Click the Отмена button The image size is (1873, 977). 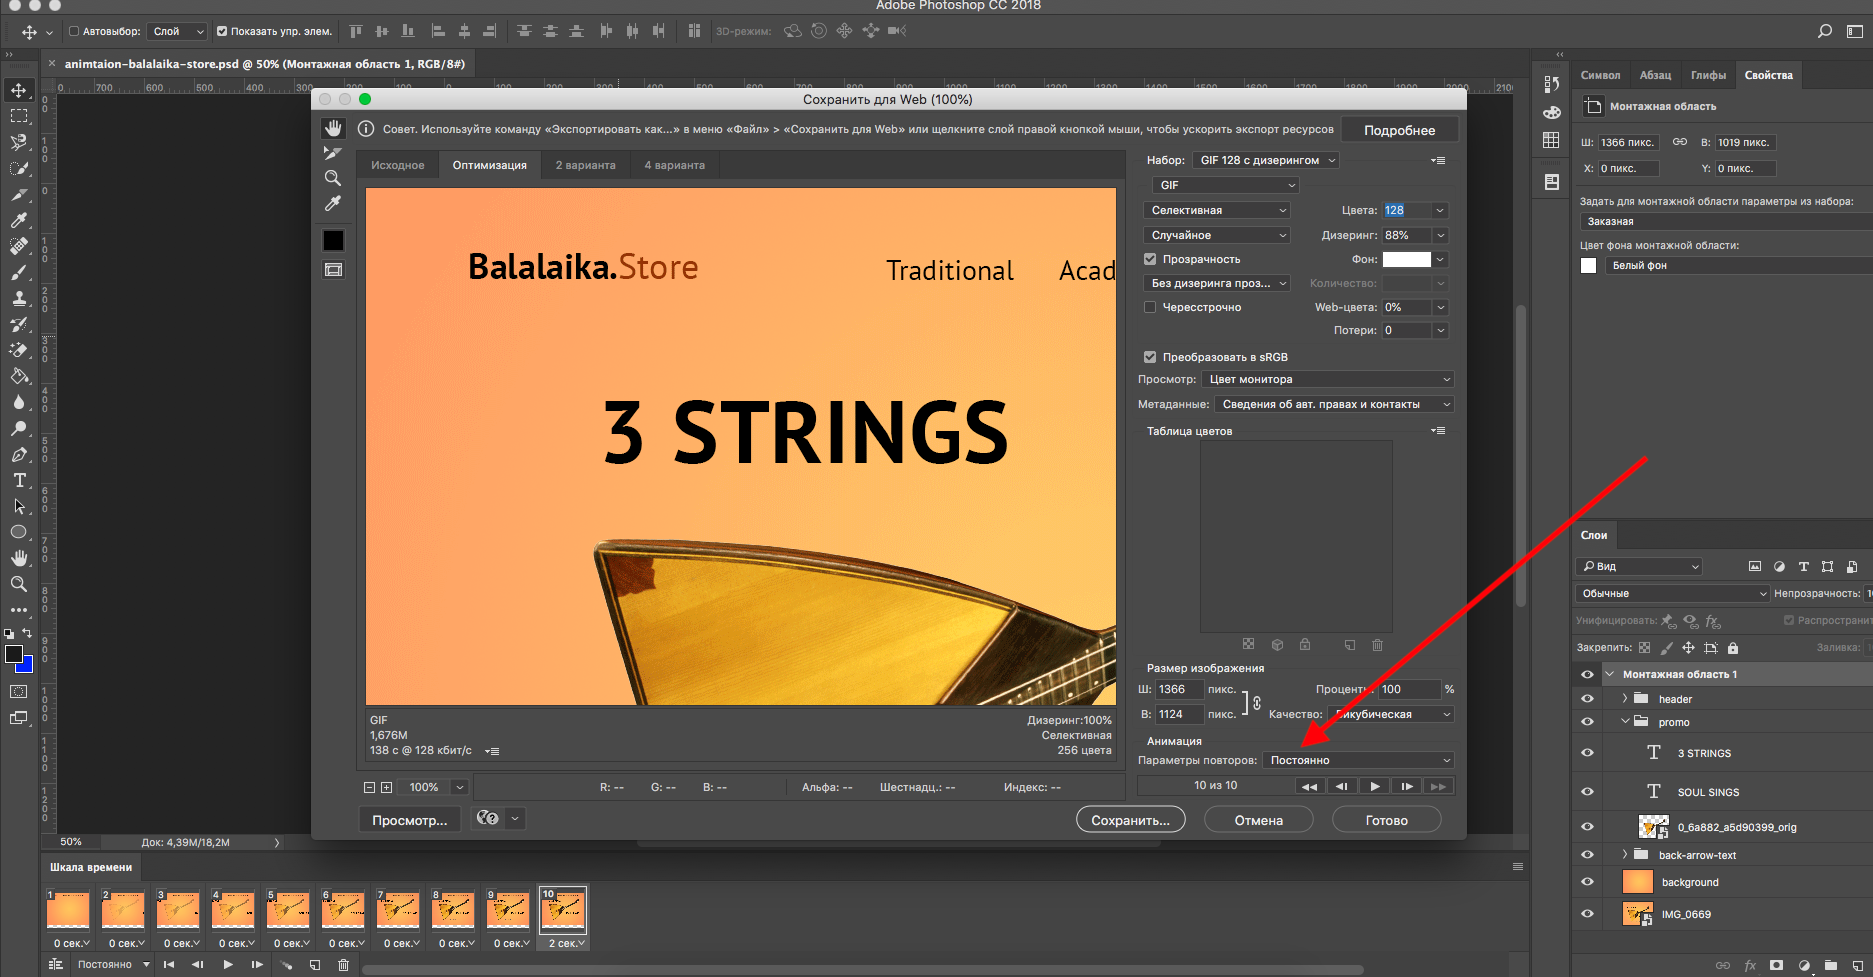point(1258,820)
